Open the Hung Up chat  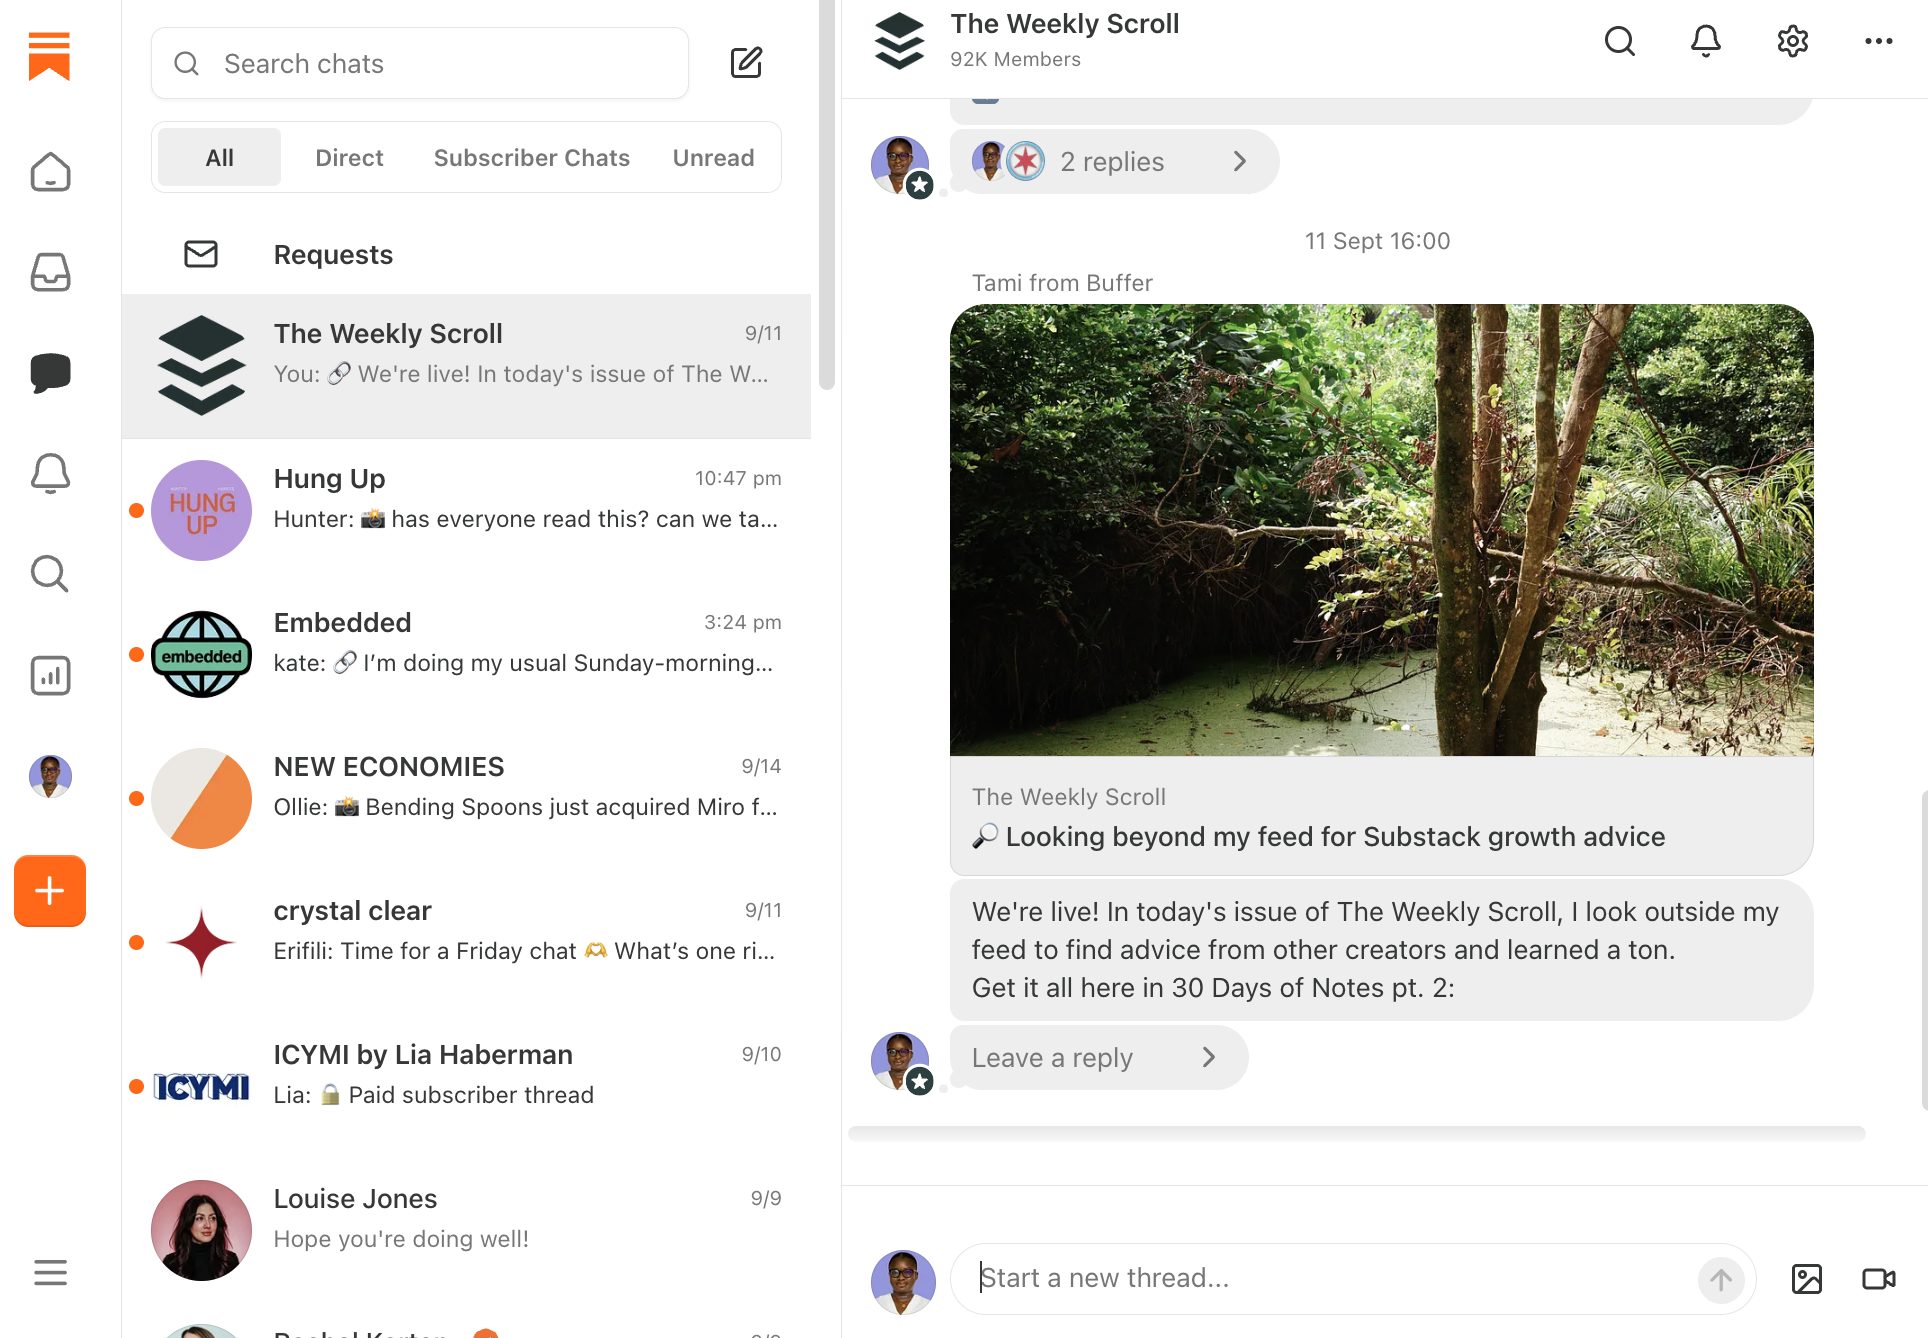[x=466, y=510]
